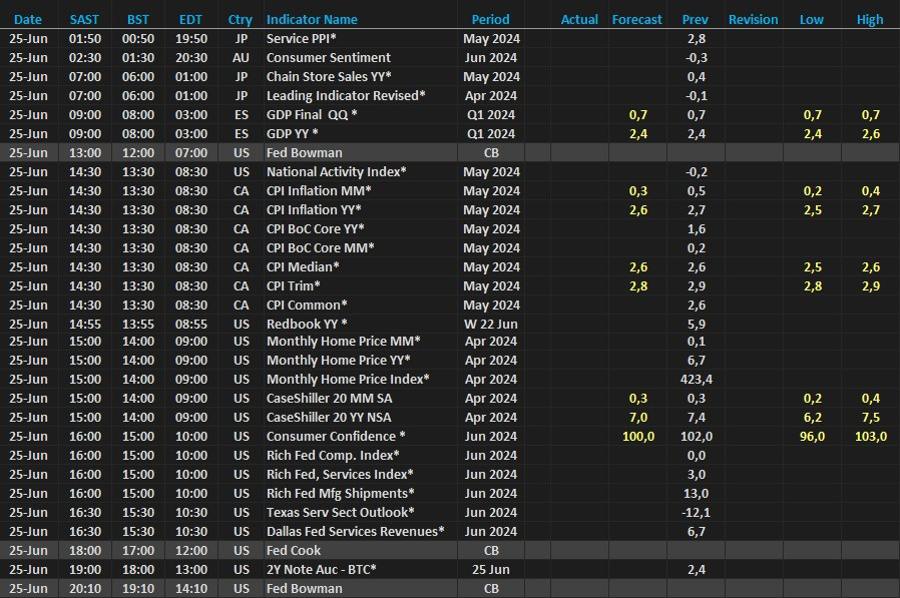The image size is (900, 598).
Task: Select Dallas Fed Services Revenues* cell
Action: pyautogui.click(x=355, y=531)
